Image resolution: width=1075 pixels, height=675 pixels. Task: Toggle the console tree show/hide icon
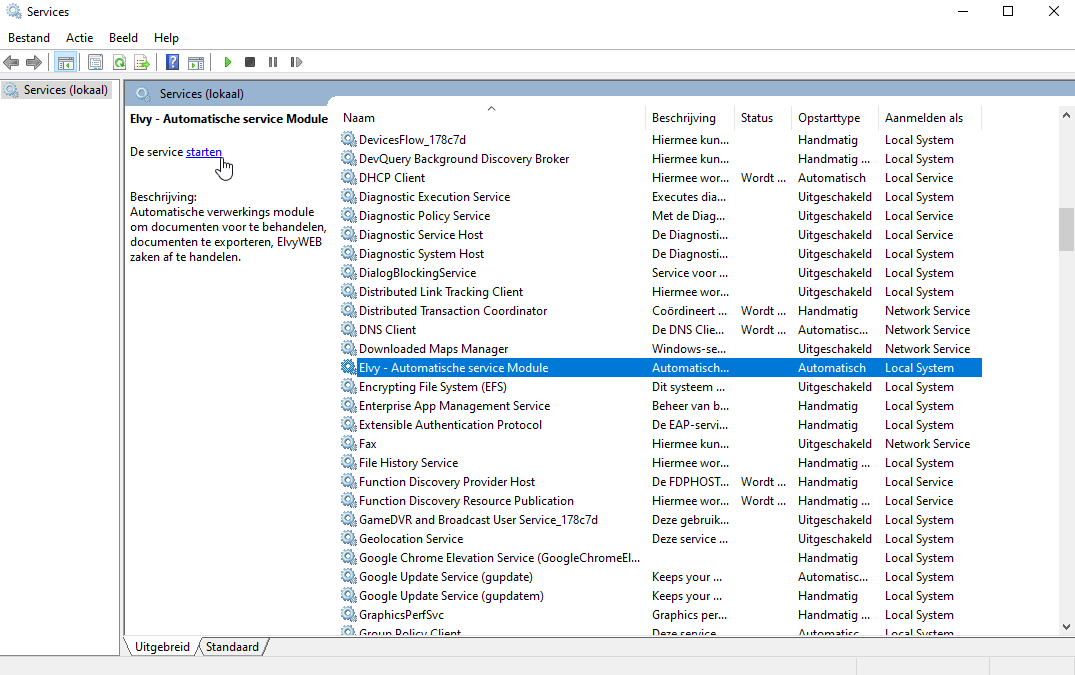66,62
